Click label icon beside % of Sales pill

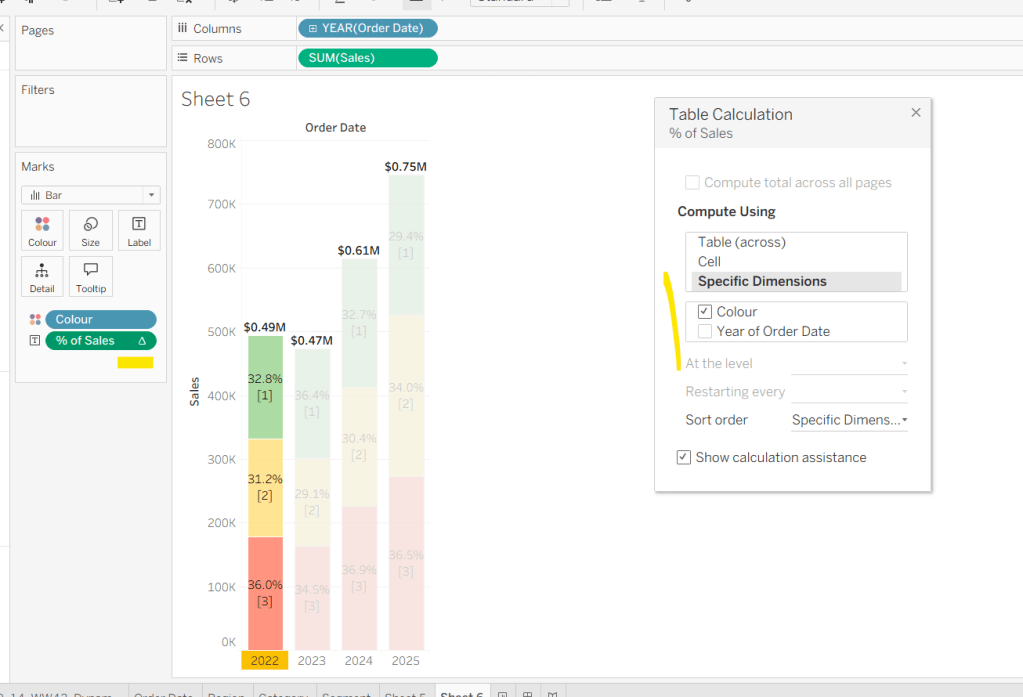click(x=35, y=341)
